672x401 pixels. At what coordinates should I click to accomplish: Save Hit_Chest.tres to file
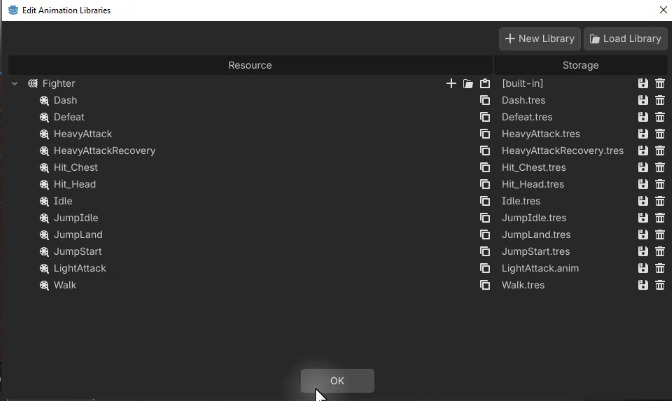pyautogui.click(x=643, y=168)
